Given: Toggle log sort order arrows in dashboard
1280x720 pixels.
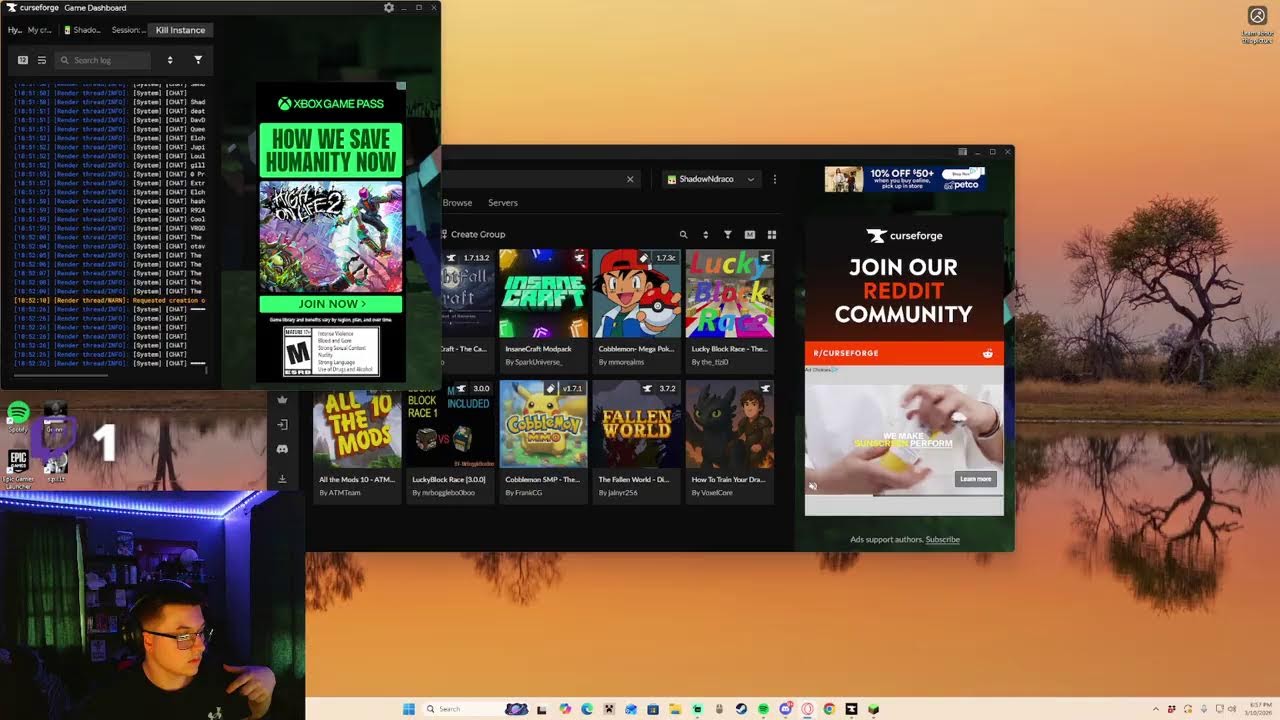Looking at the screenshot, I should pos(170,60).
